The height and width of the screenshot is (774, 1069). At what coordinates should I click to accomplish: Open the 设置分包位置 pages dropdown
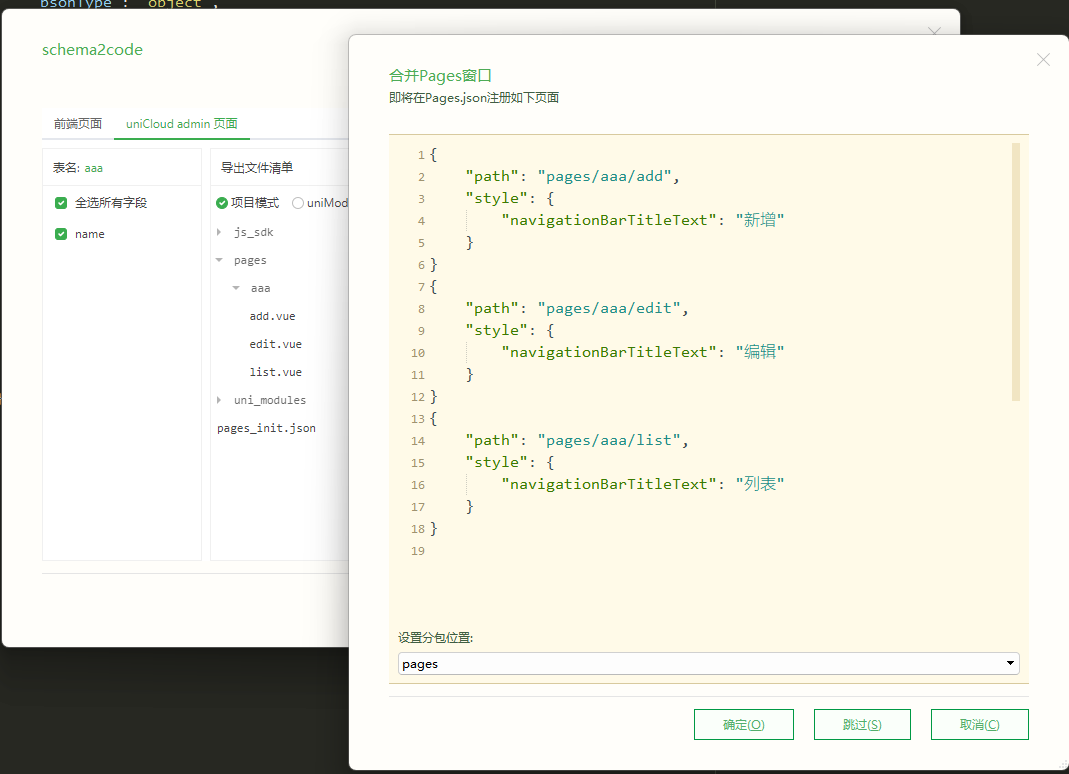coord(708,663)
